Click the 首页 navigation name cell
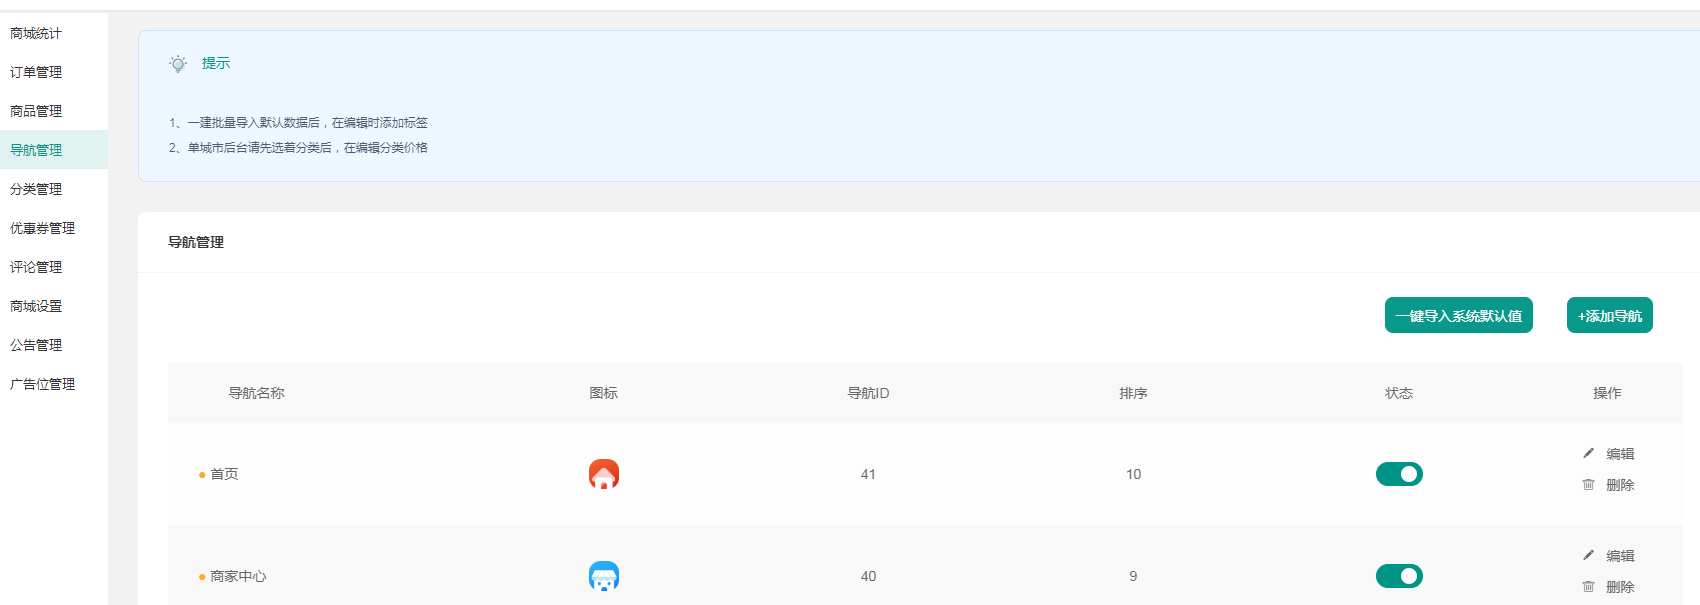 coord(224,474)
